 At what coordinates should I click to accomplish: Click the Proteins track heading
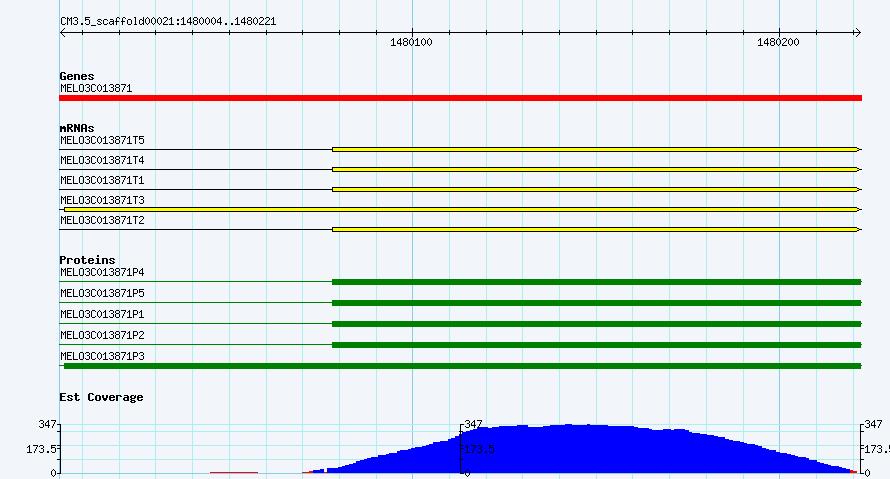tap(87, 260)
